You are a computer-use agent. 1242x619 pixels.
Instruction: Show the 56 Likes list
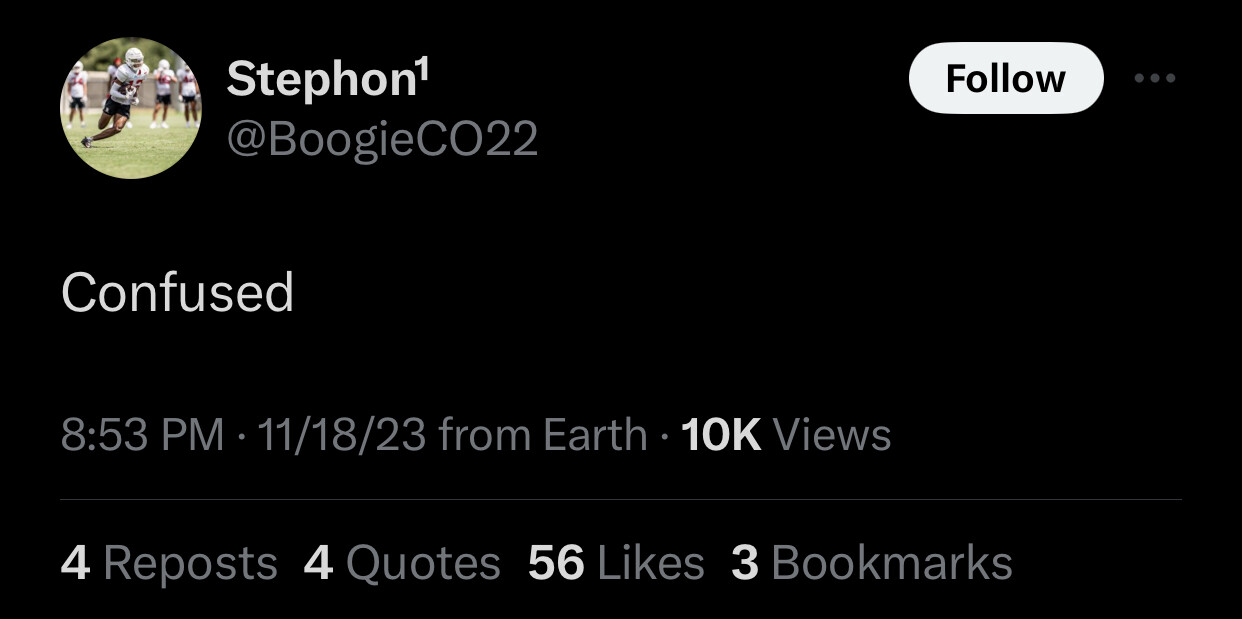tap(616, 563)
